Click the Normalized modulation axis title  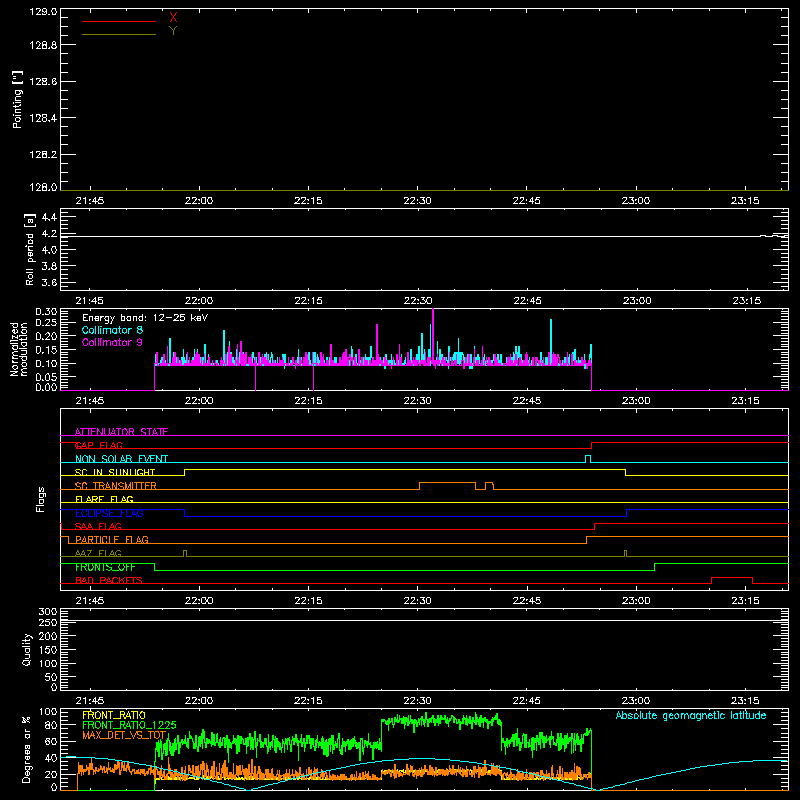tap(19, 349)
